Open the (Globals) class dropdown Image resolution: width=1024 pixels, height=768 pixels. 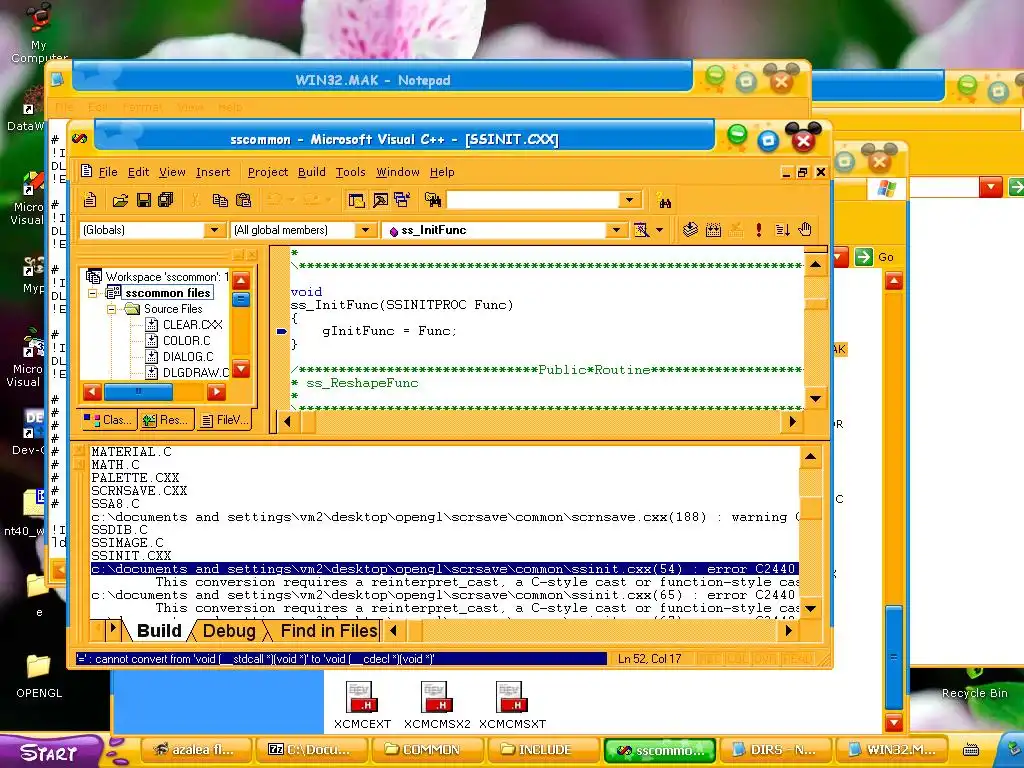[214, 230]
